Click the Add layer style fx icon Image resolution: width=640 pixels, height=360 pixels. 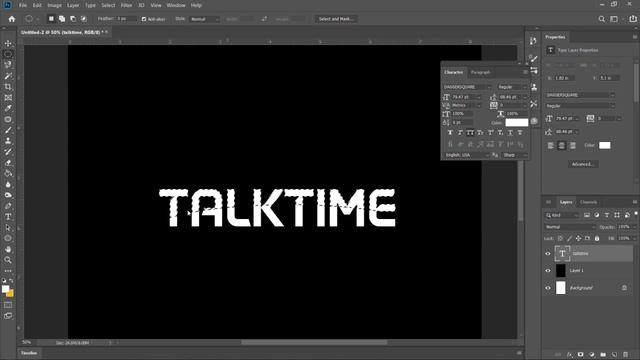tap(569, 354)
